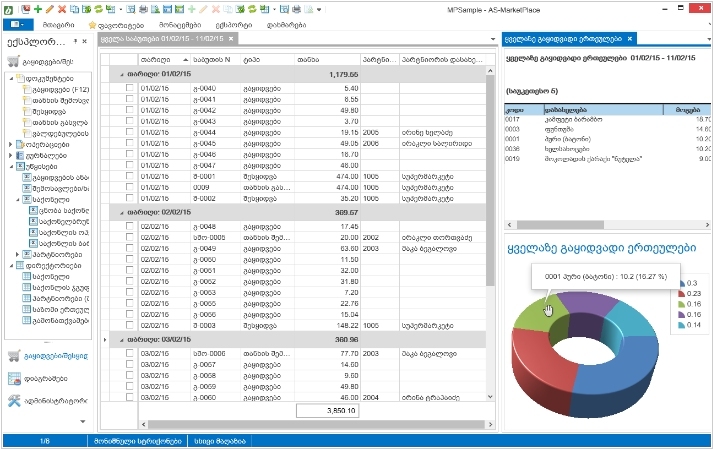Click the wrench tools icon in sidebar
Viewport: 713px width, 449px height.
(x=14, y=401)
